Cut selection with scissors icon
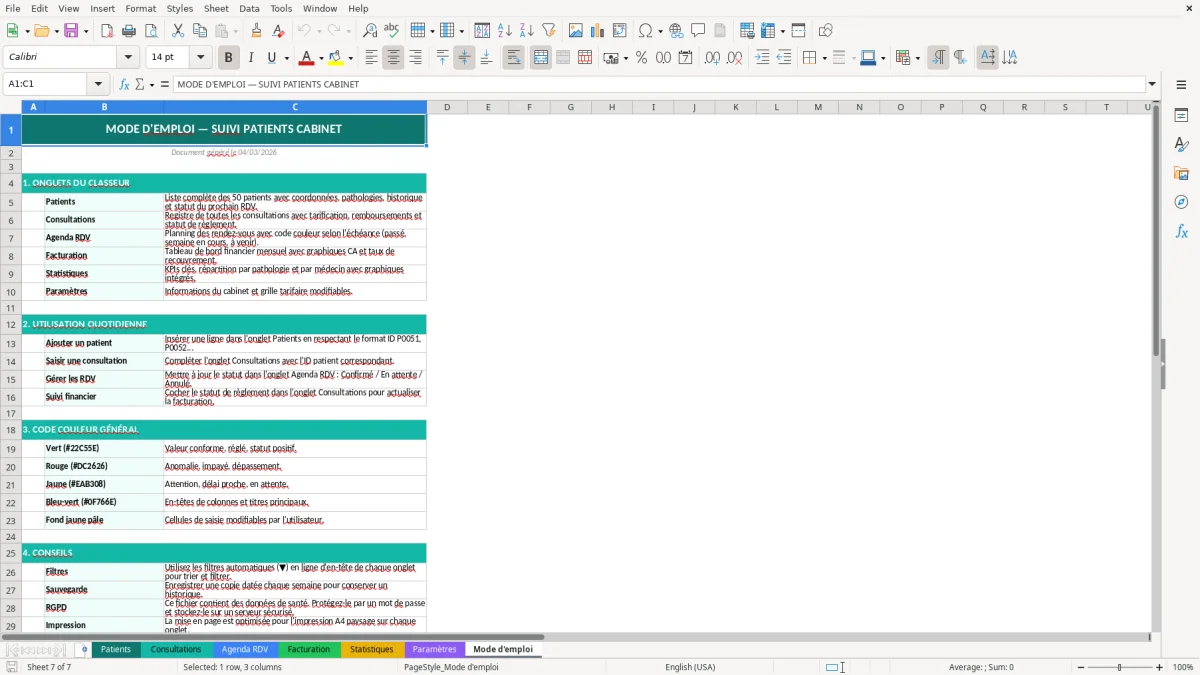This screenshot has width=1200, height=675. 177,31
